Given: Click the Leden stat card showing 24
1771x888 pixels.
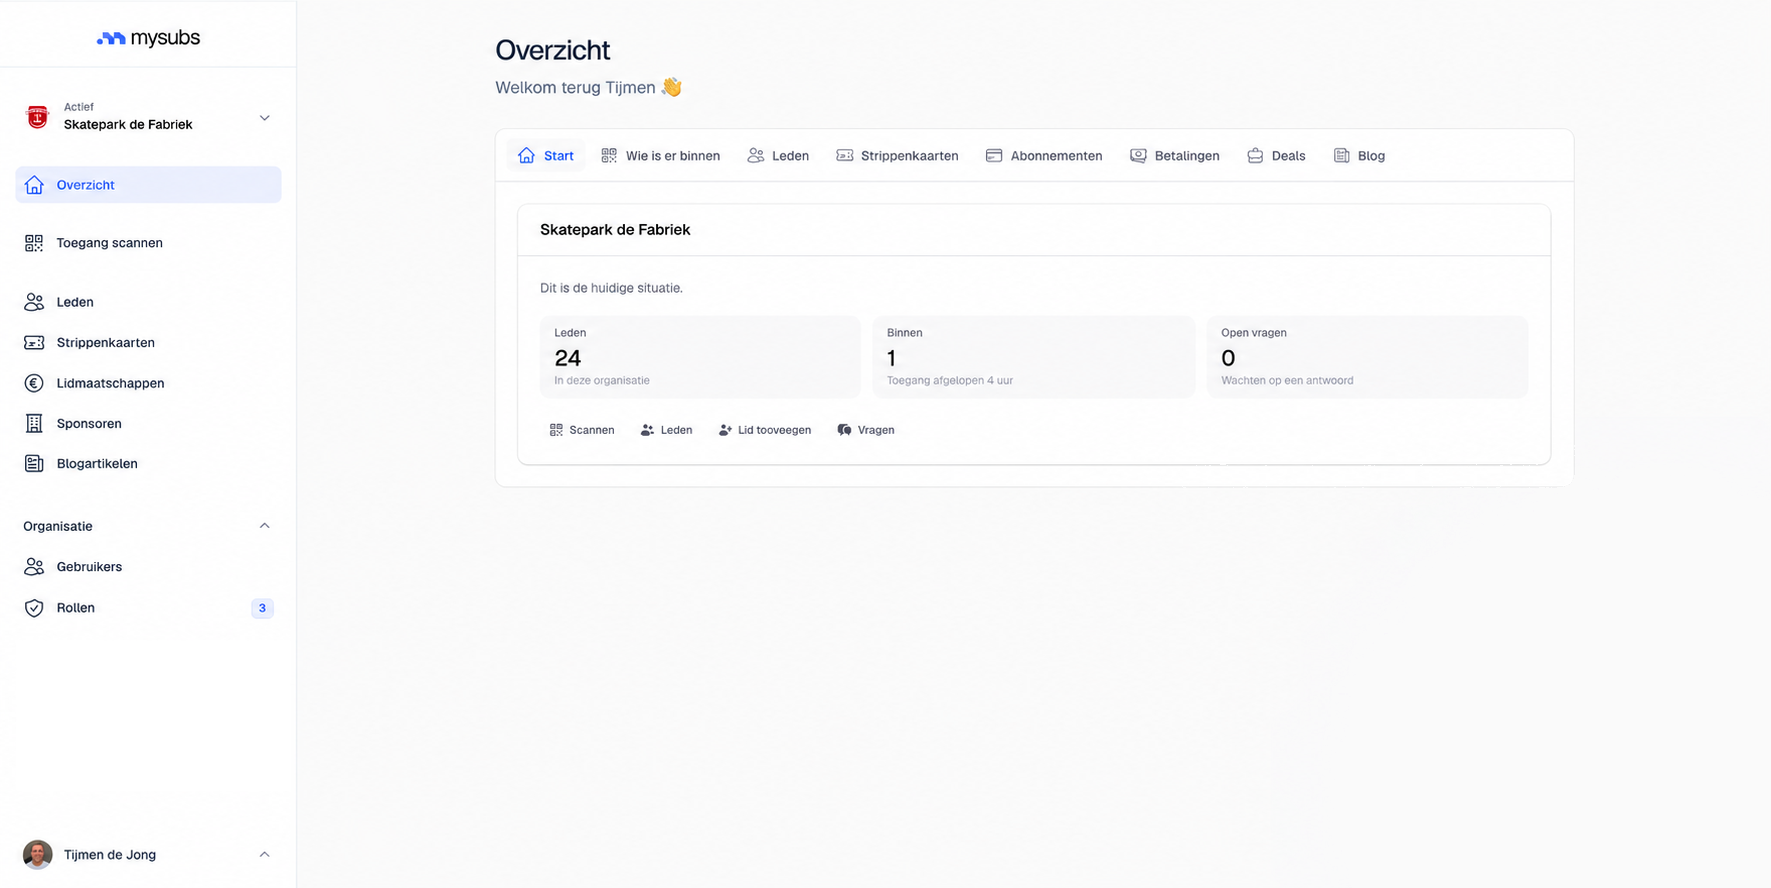Looking at the screenshot, I should point(700,357).
